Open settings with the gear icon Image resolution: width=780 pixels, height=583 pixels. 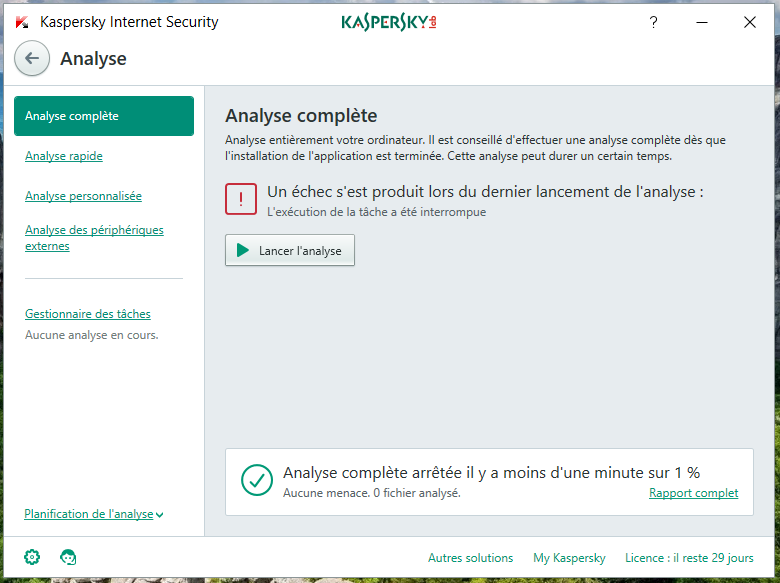[32, 557]
